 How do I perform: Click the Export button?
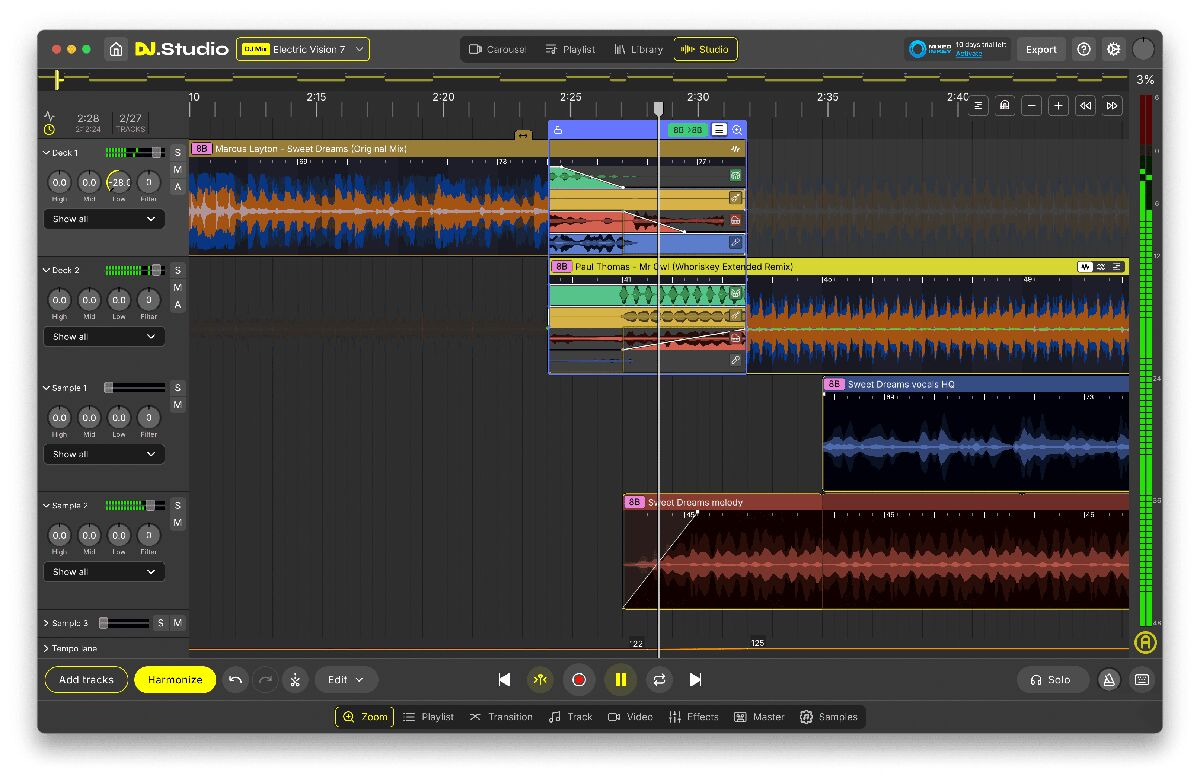[x=1040, y=49]
